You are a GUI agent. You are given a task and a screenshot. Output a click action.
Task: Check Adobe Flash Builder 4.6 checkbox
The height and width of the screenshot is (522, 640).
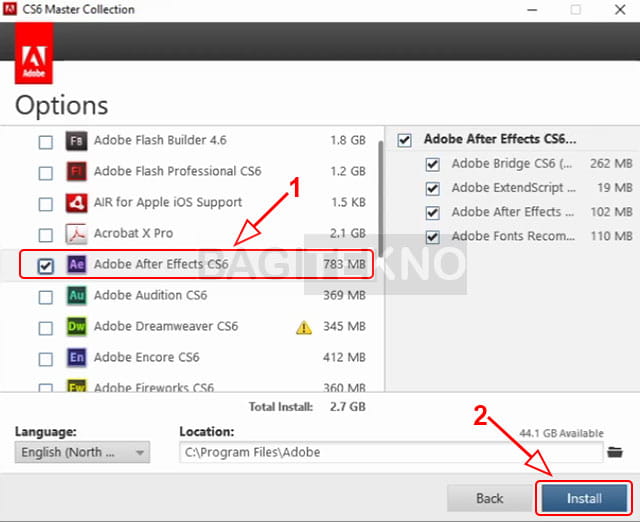pos(45,142)
